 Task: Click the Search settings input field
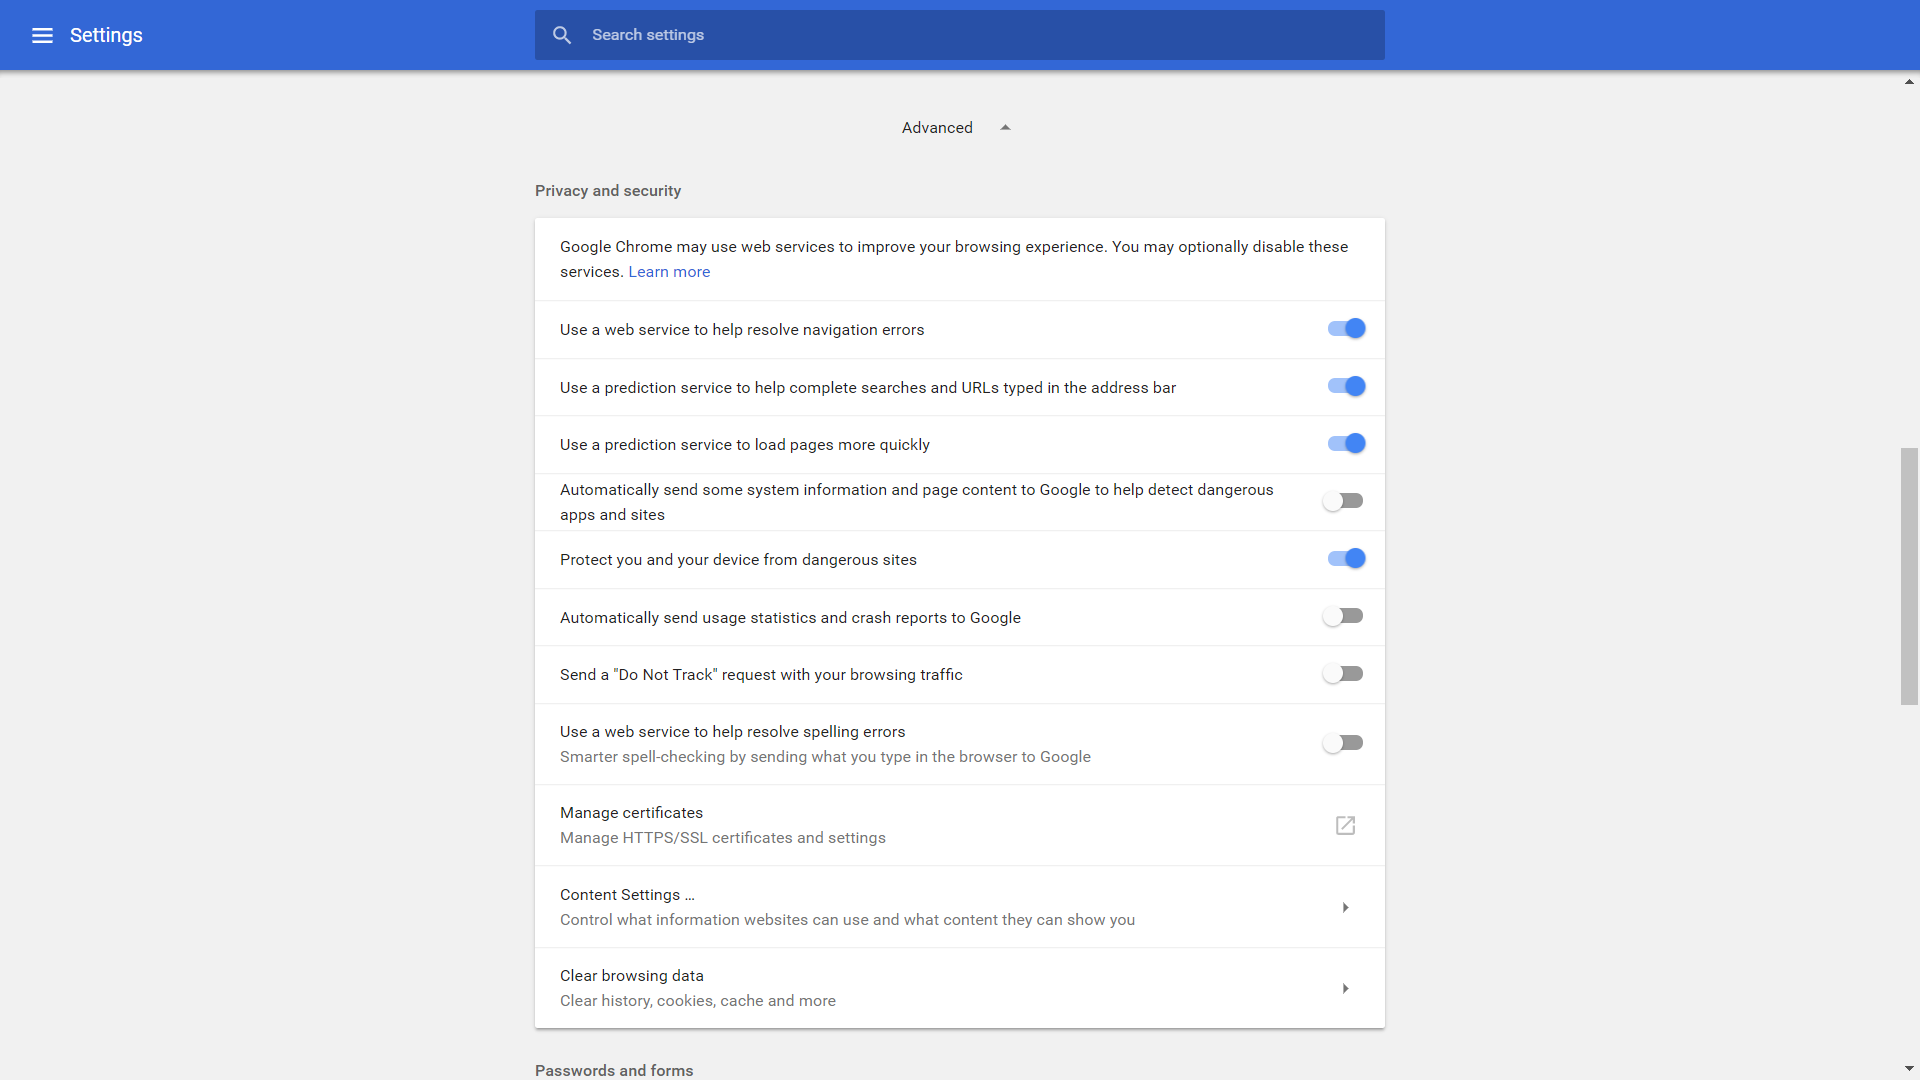(960, 34)
